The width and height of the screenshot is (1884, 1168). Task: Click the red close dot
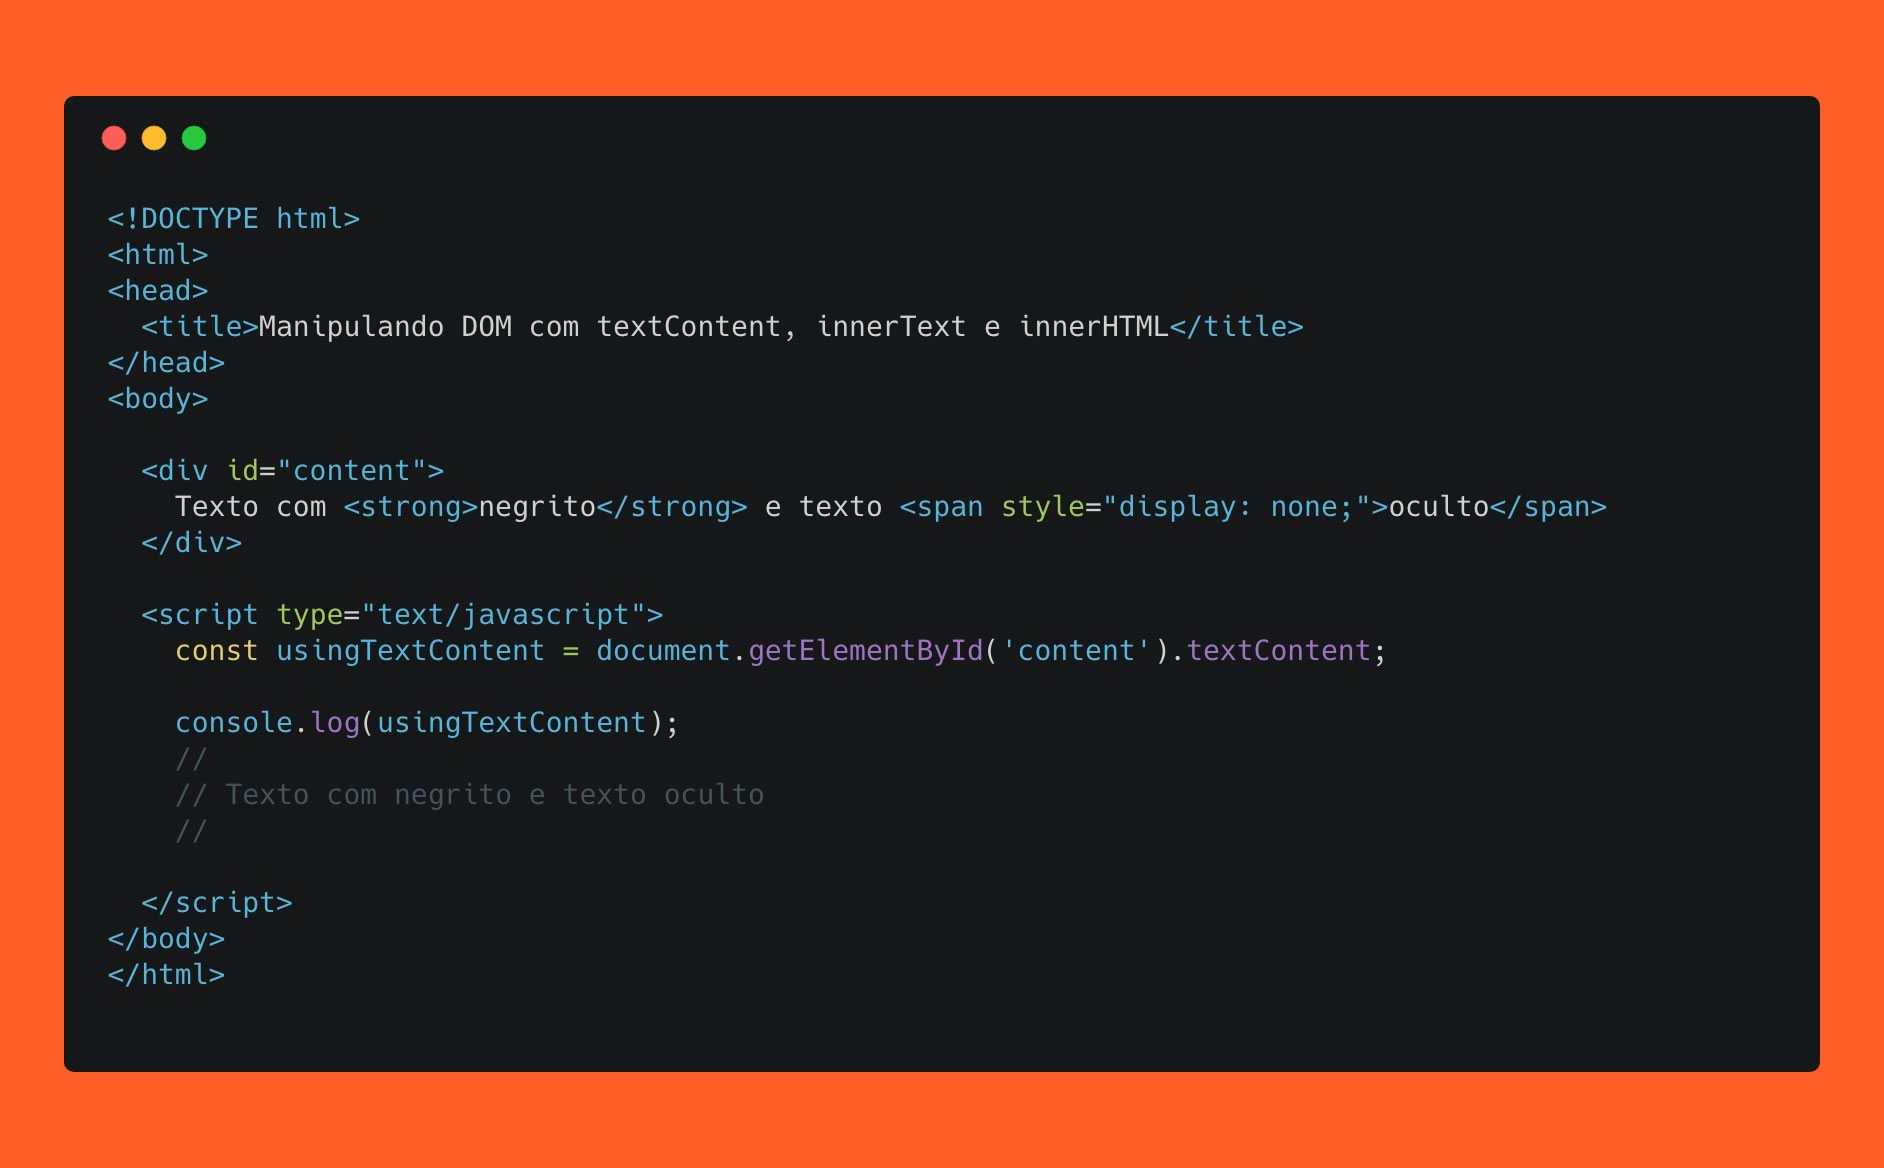114,138
